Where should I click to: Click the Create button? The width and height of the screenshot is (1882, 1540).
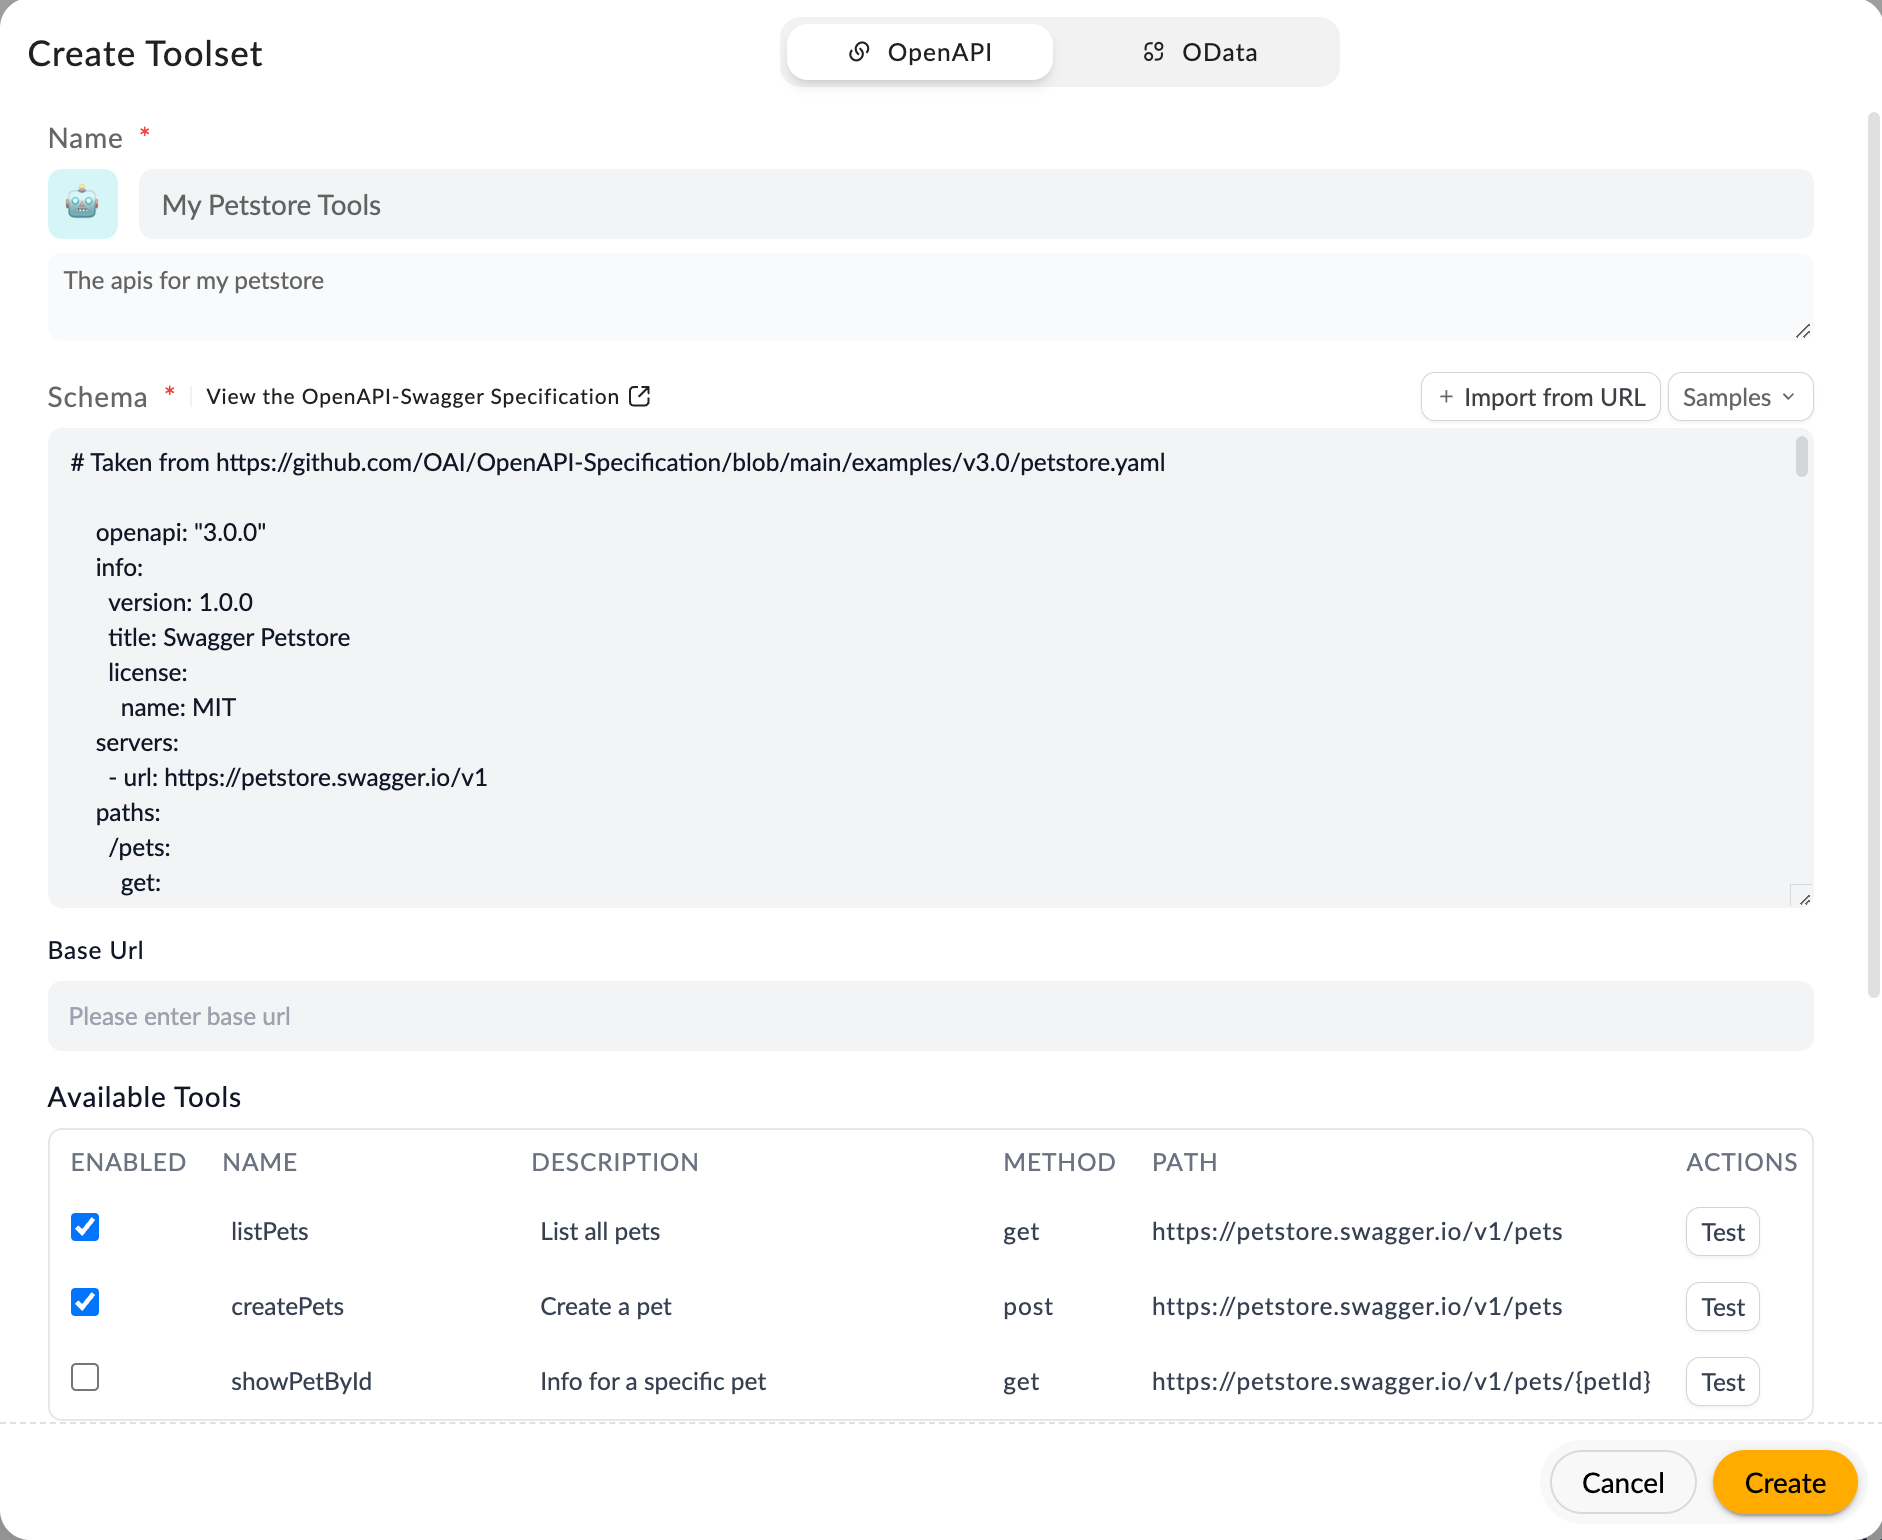tap(1784, 1482)
